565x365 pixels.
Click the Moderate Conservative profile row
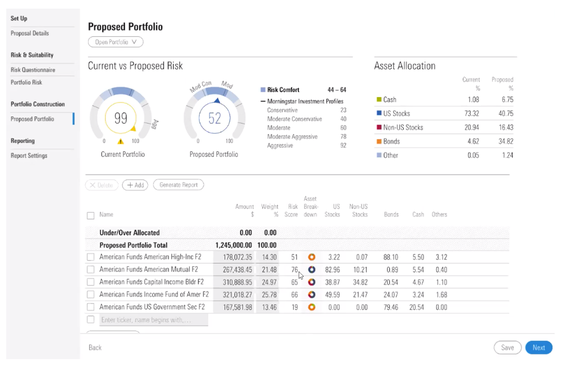coord(306,119)
